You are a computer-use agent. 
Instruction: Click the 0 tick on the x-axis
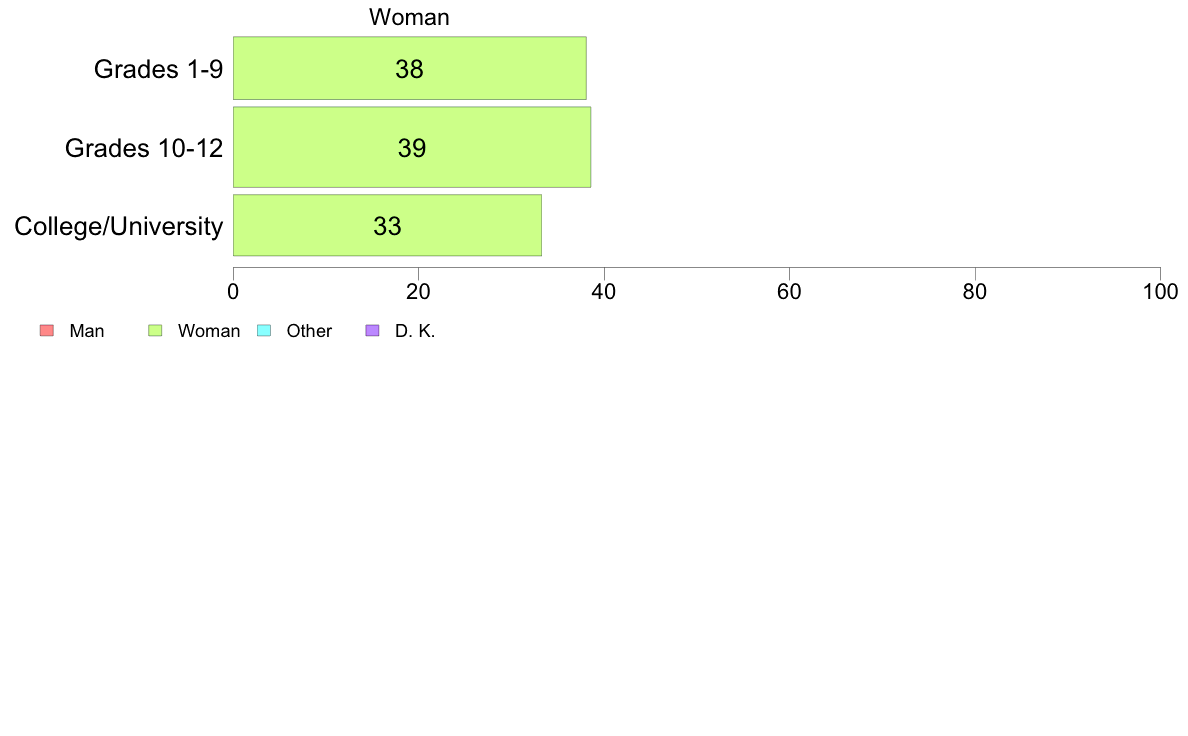tap(233, 292)
